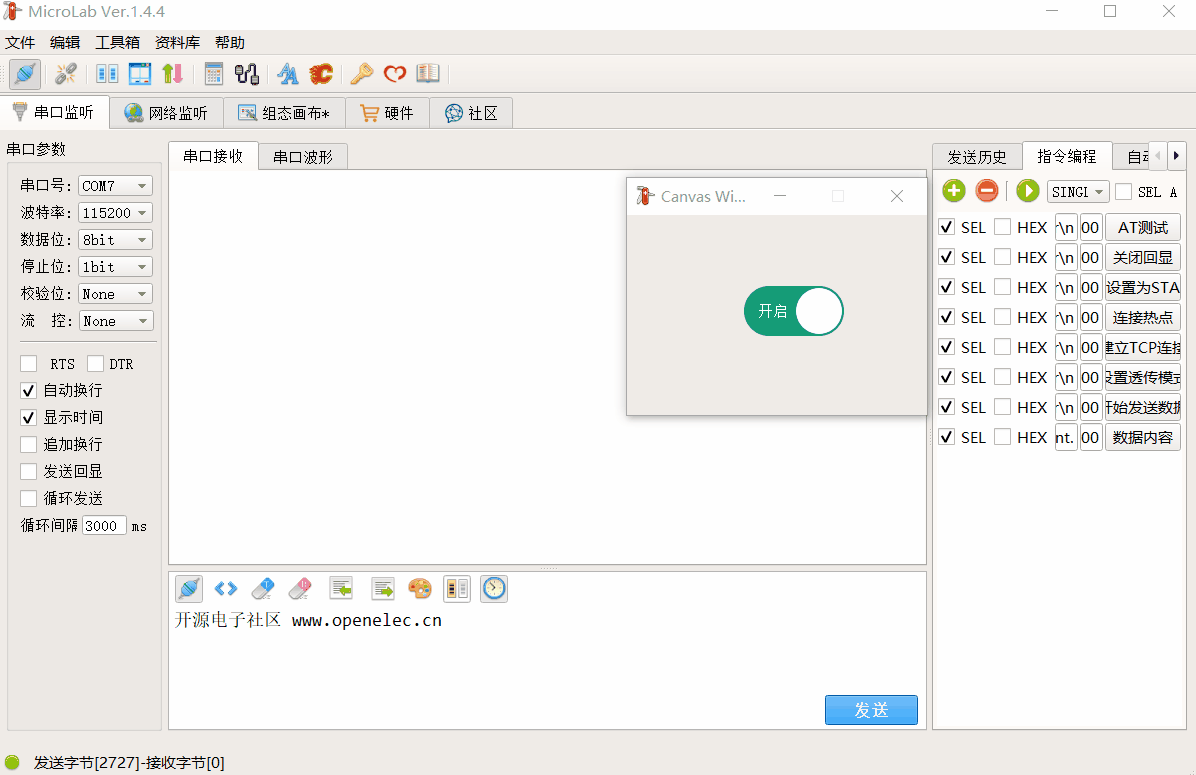Viewport: 1196px width, 775px height.
Task: Uncheck the 显示时间 checkbox
Action: [x=29, y=417]
